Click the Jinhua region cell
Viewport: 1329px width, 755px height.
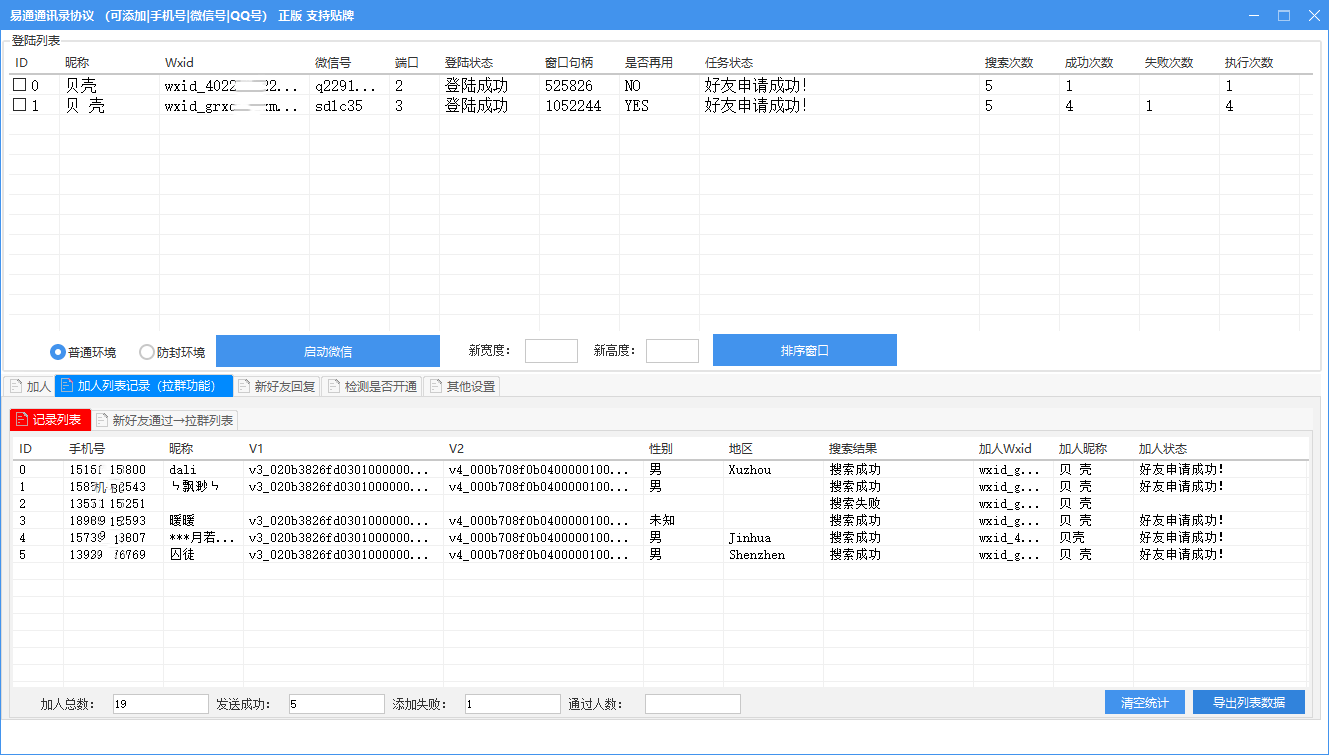[750, 537]
